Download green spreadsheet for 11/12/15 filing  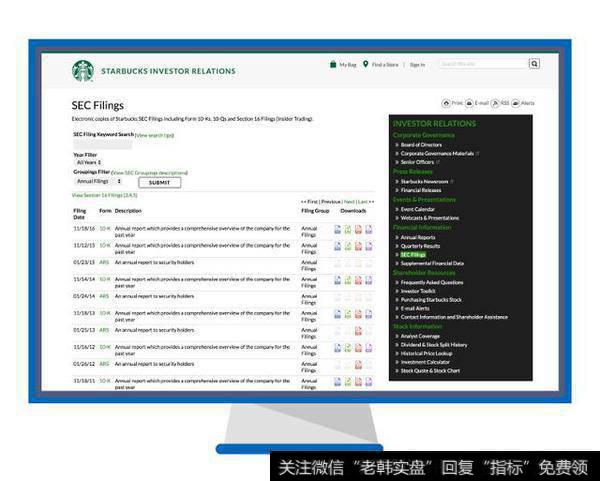(348, 246)
